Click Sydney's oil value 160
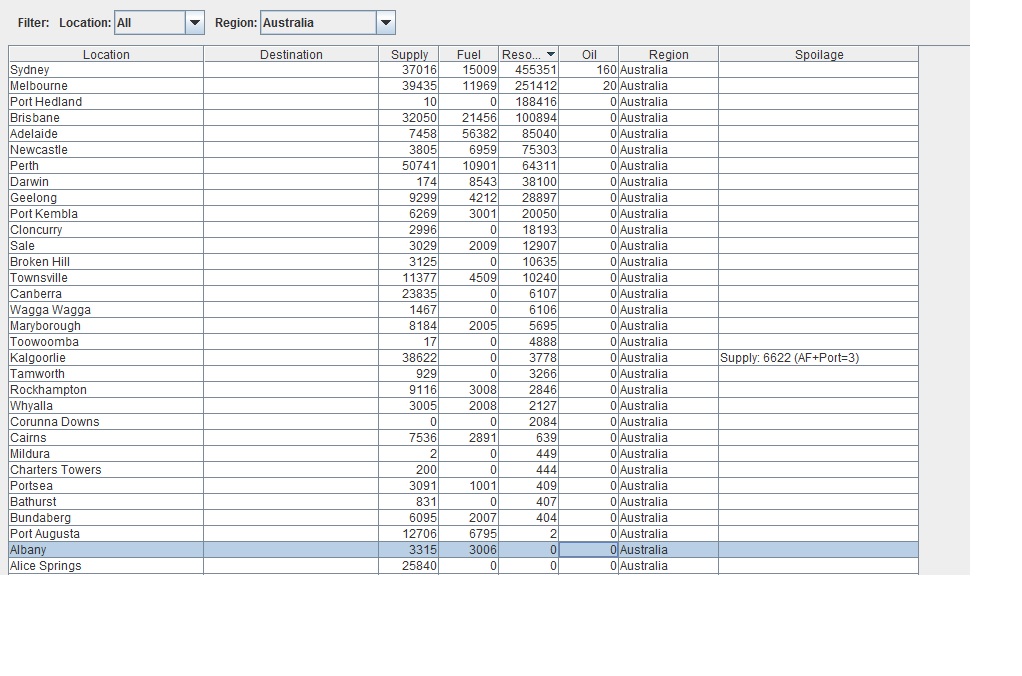The width and height of the screenshot is (1022, 676). pos(606,70)
